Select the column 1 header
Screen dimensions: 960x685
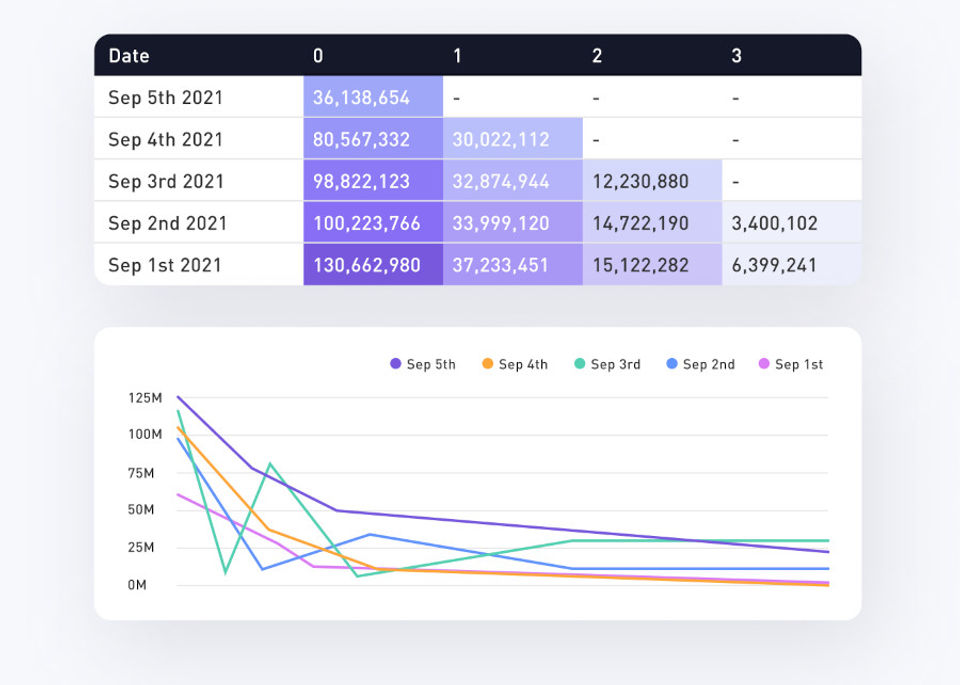[457, 56]
